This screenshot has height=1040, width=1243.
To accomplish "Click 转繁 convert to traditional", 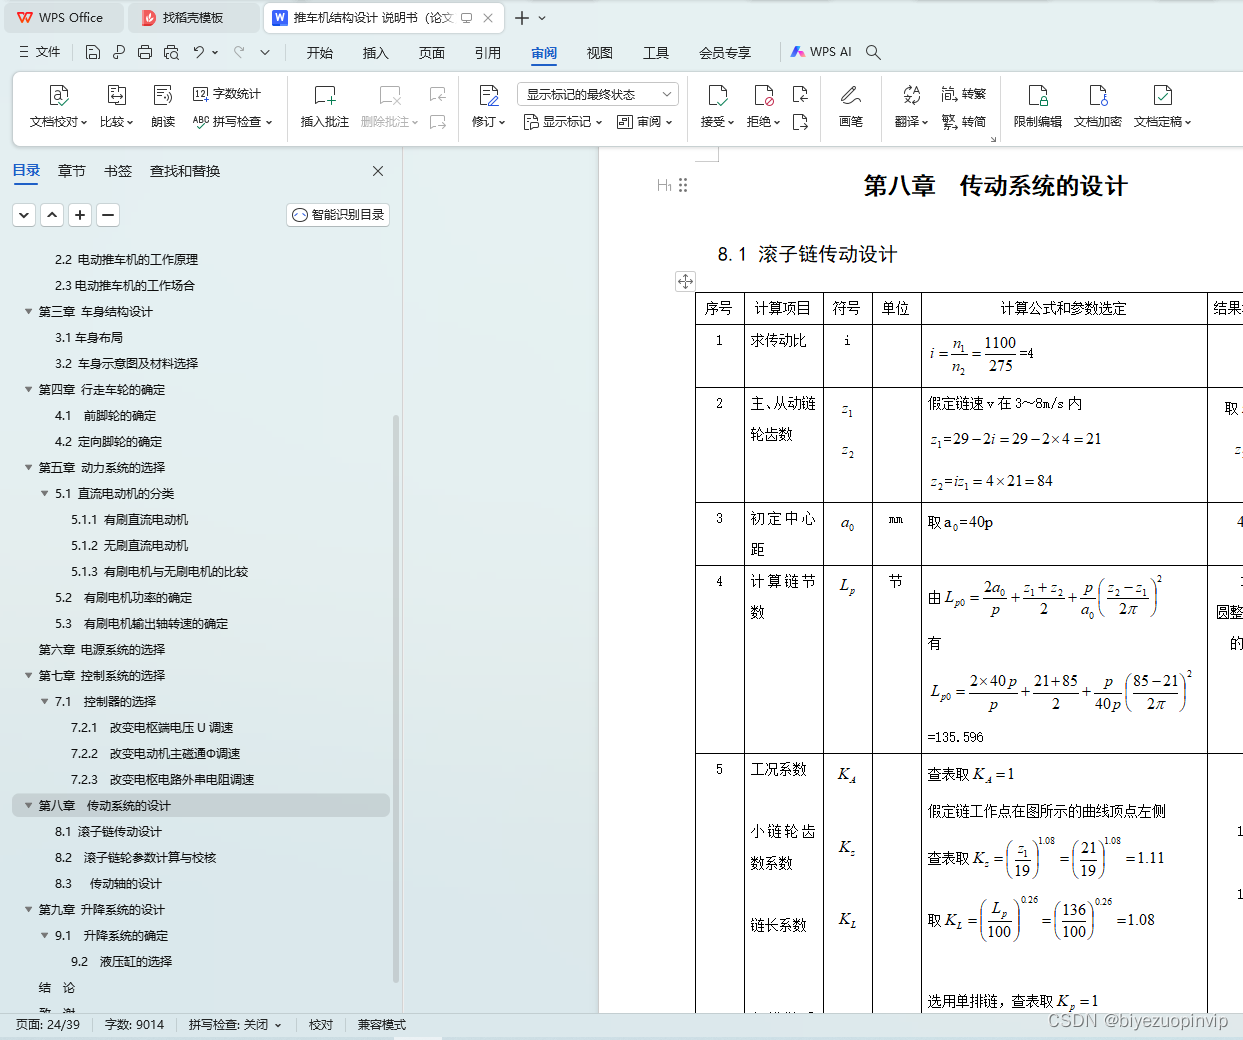I will (964, 94).
